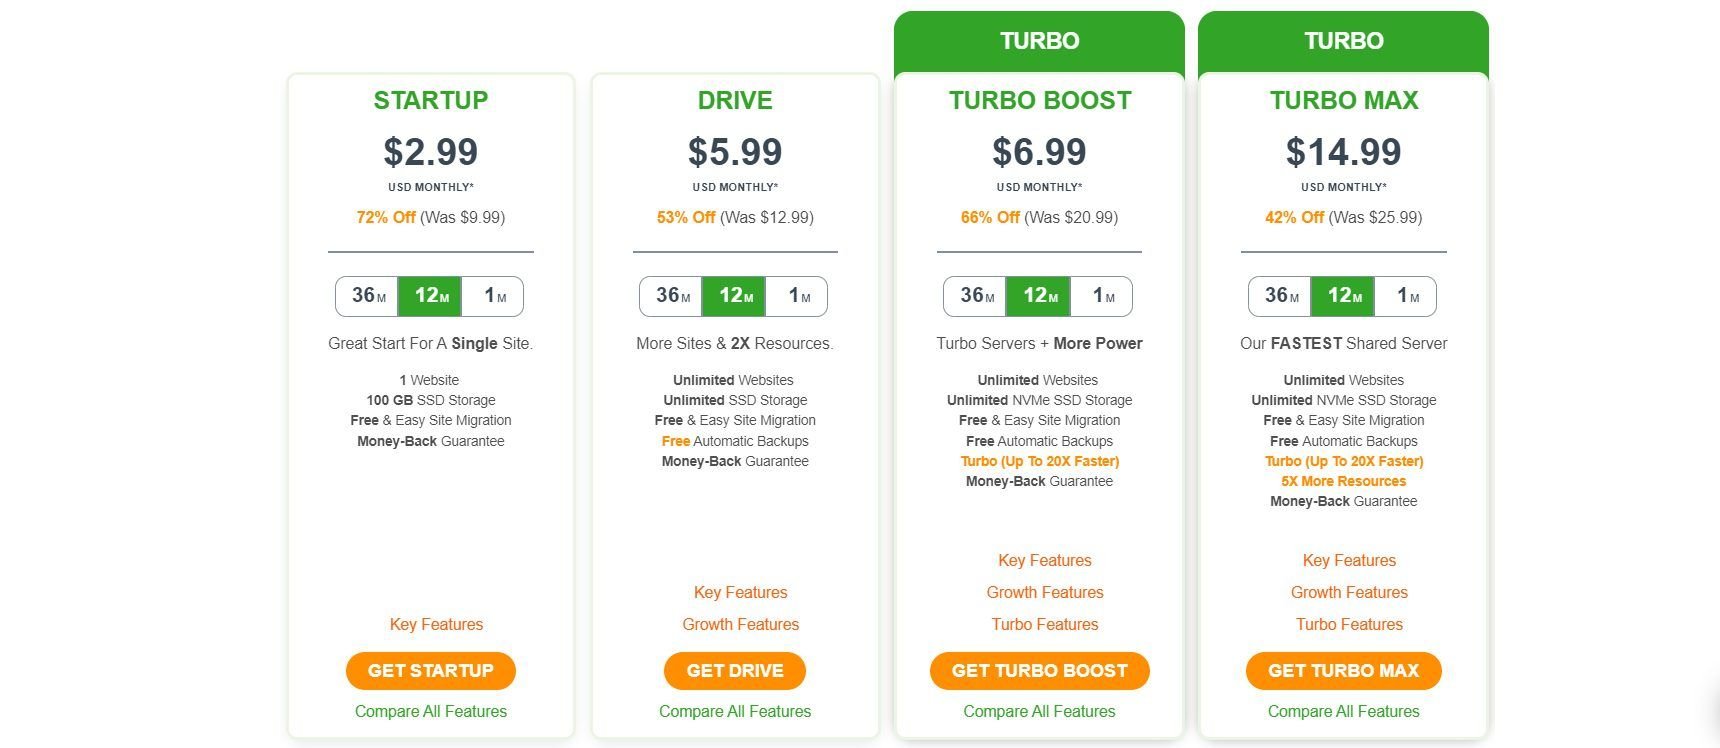This screenshot has width=1720, height=748.
Task: Open Key Features in Turbo Max plan
Action: click(1349, 560)
